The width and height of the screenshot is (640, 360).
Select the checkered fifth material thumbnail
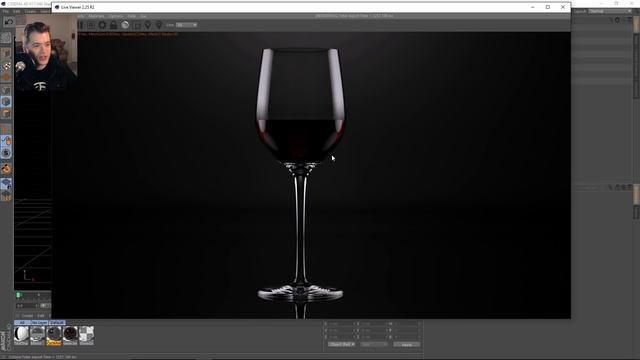click(x=86, y=335)
